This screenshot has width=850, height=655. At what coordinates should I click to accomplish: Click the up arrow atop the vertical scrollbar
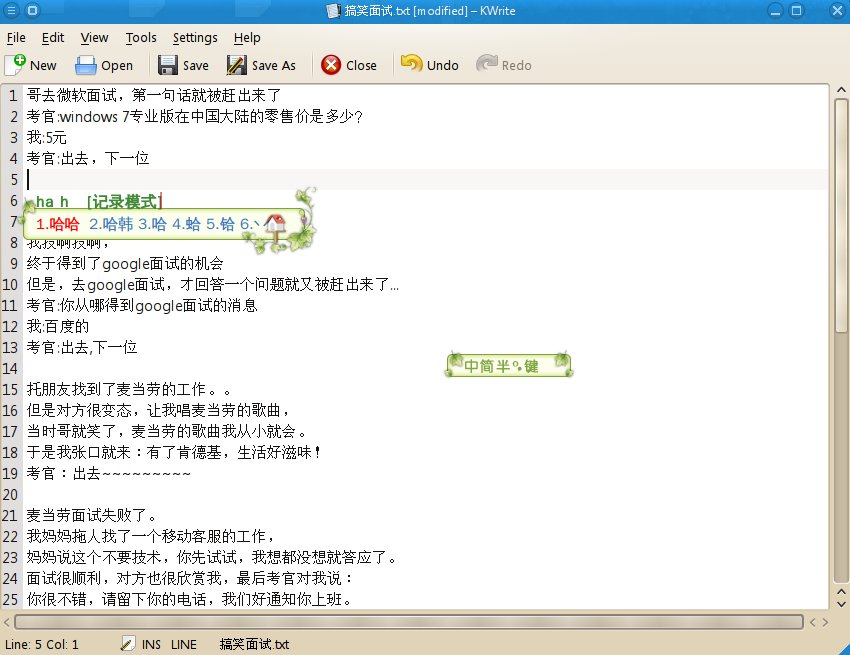(x=841, y=90)
